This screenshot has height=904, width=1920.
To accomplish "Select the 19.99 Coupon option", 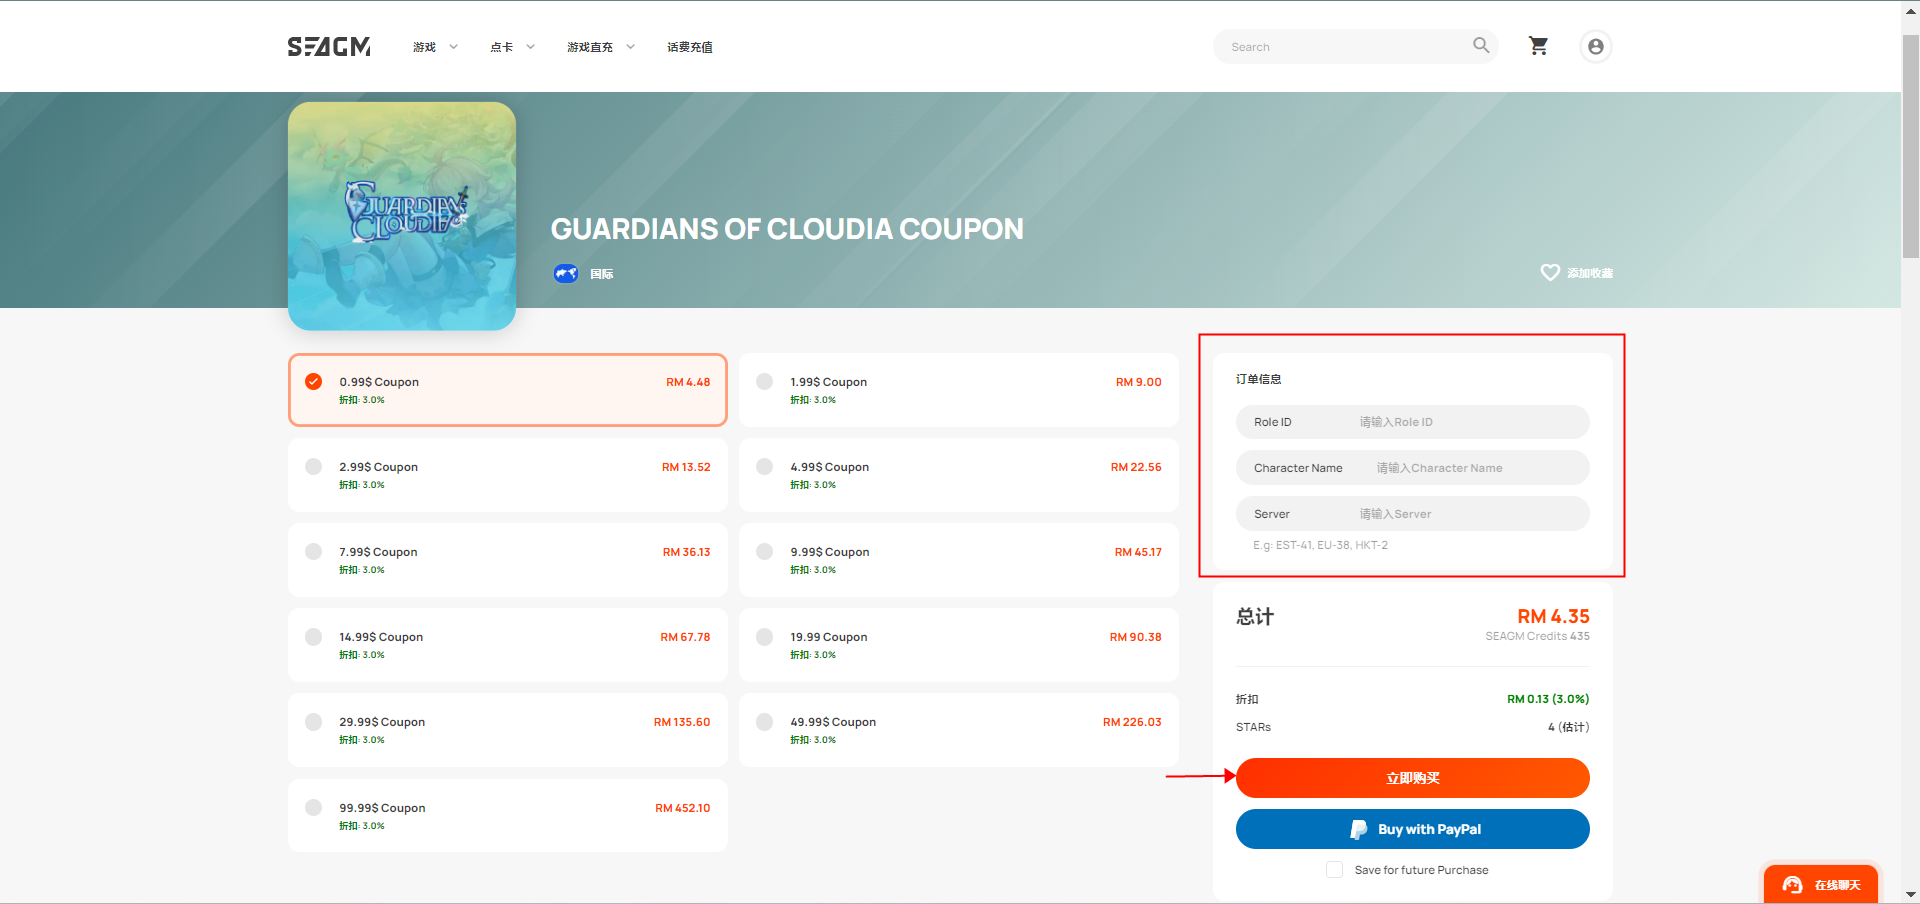I will [959, 645].
